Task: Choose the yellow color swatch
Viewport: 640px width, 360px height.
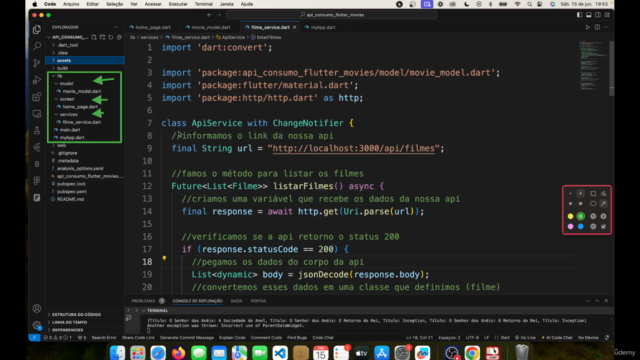Action: click(570, 216)
